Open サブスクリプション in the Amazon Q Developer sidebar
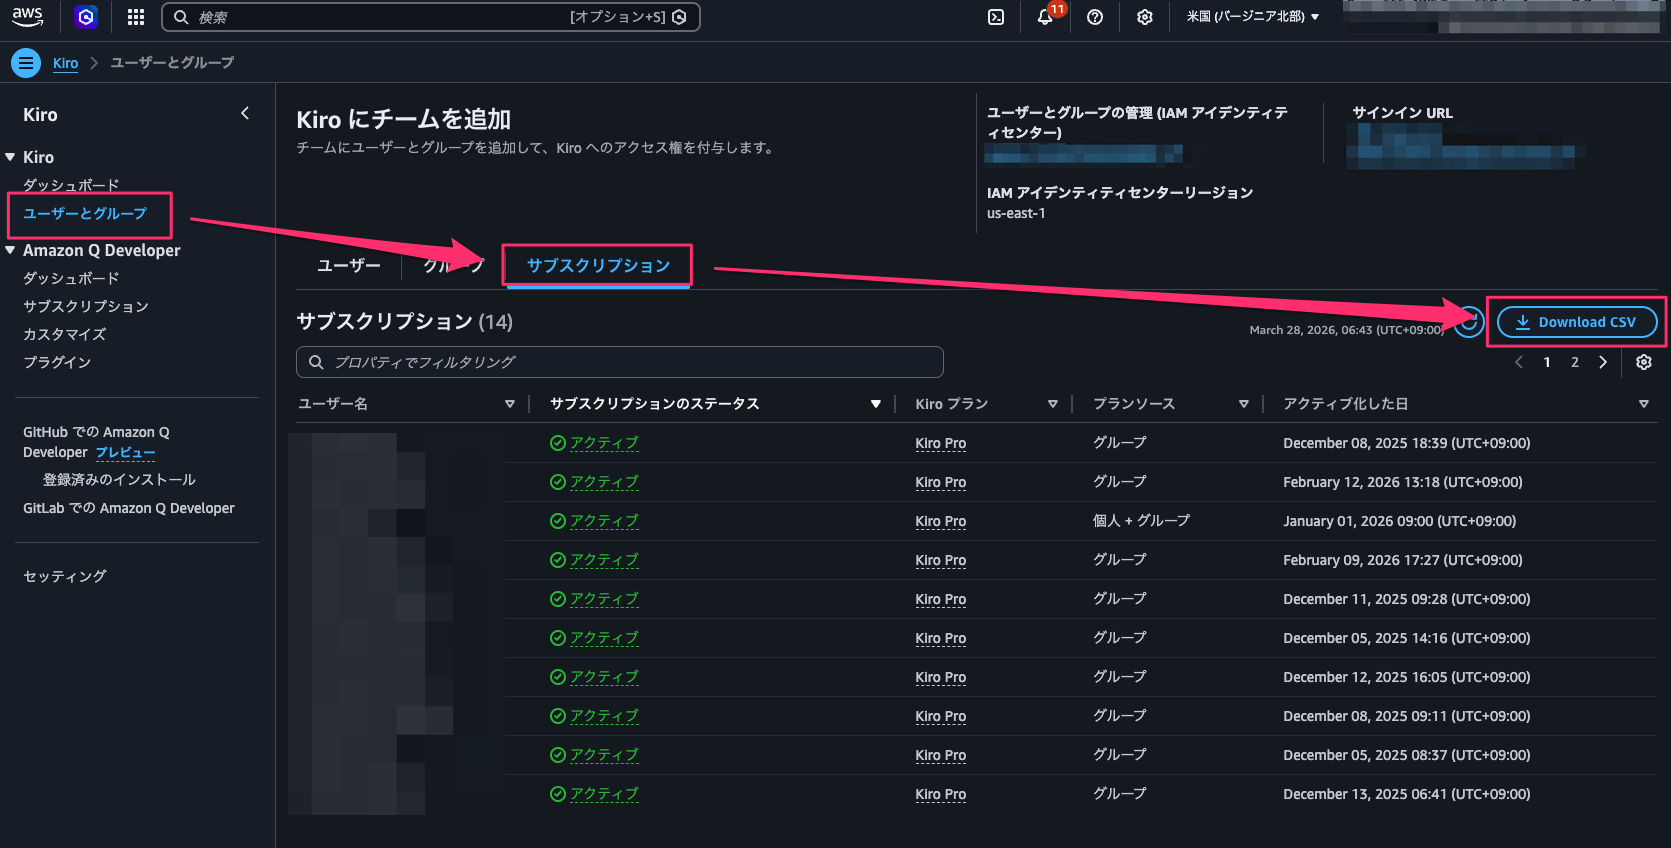 click(x=86, y=306)
